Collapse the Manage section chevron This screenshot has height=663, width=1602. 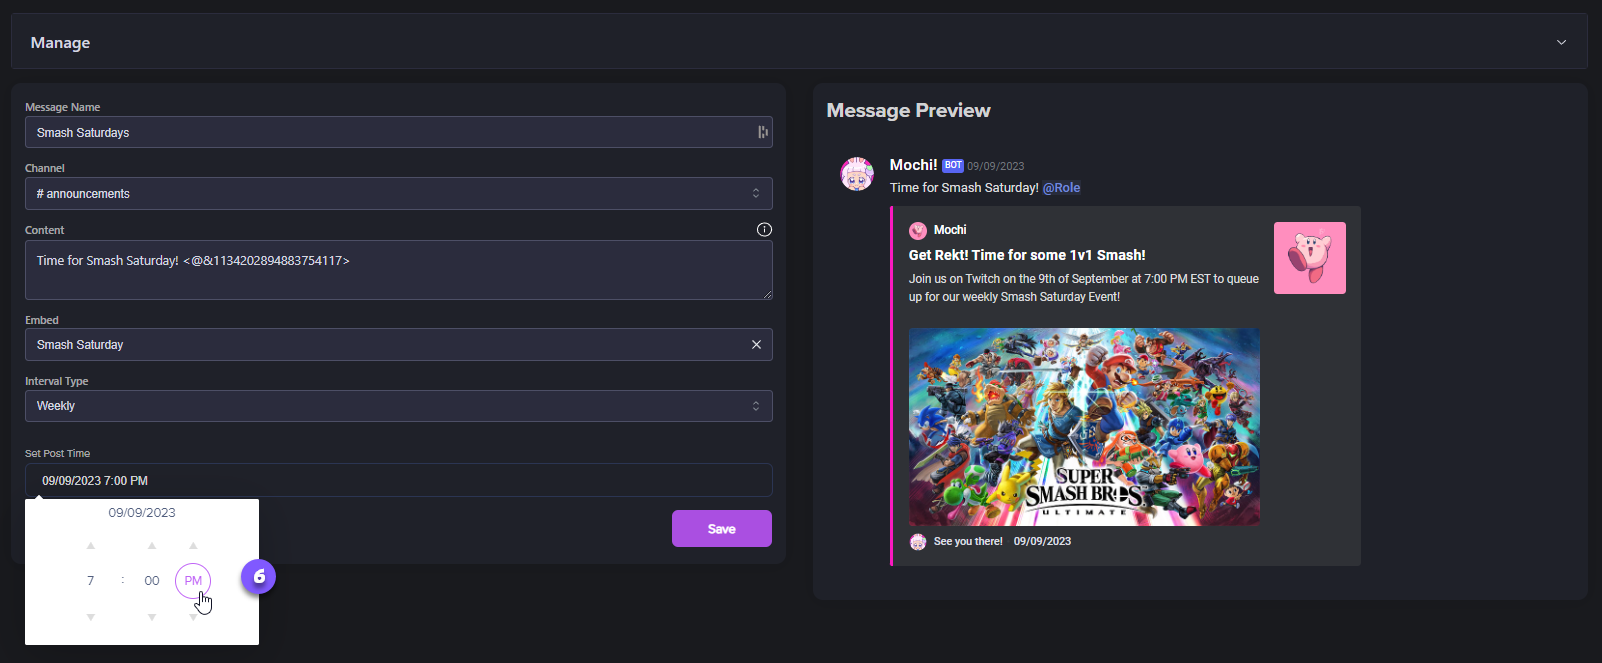tap(1561, 42)
